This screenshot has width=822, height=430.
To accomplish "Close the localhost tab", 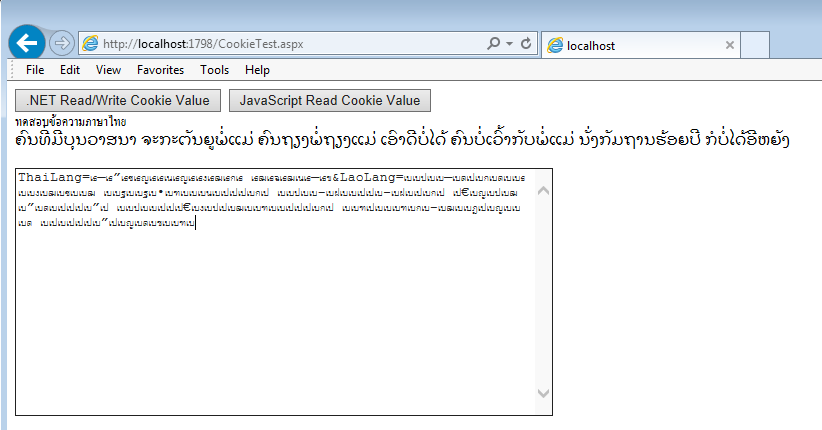I will [x=729, y=45].
